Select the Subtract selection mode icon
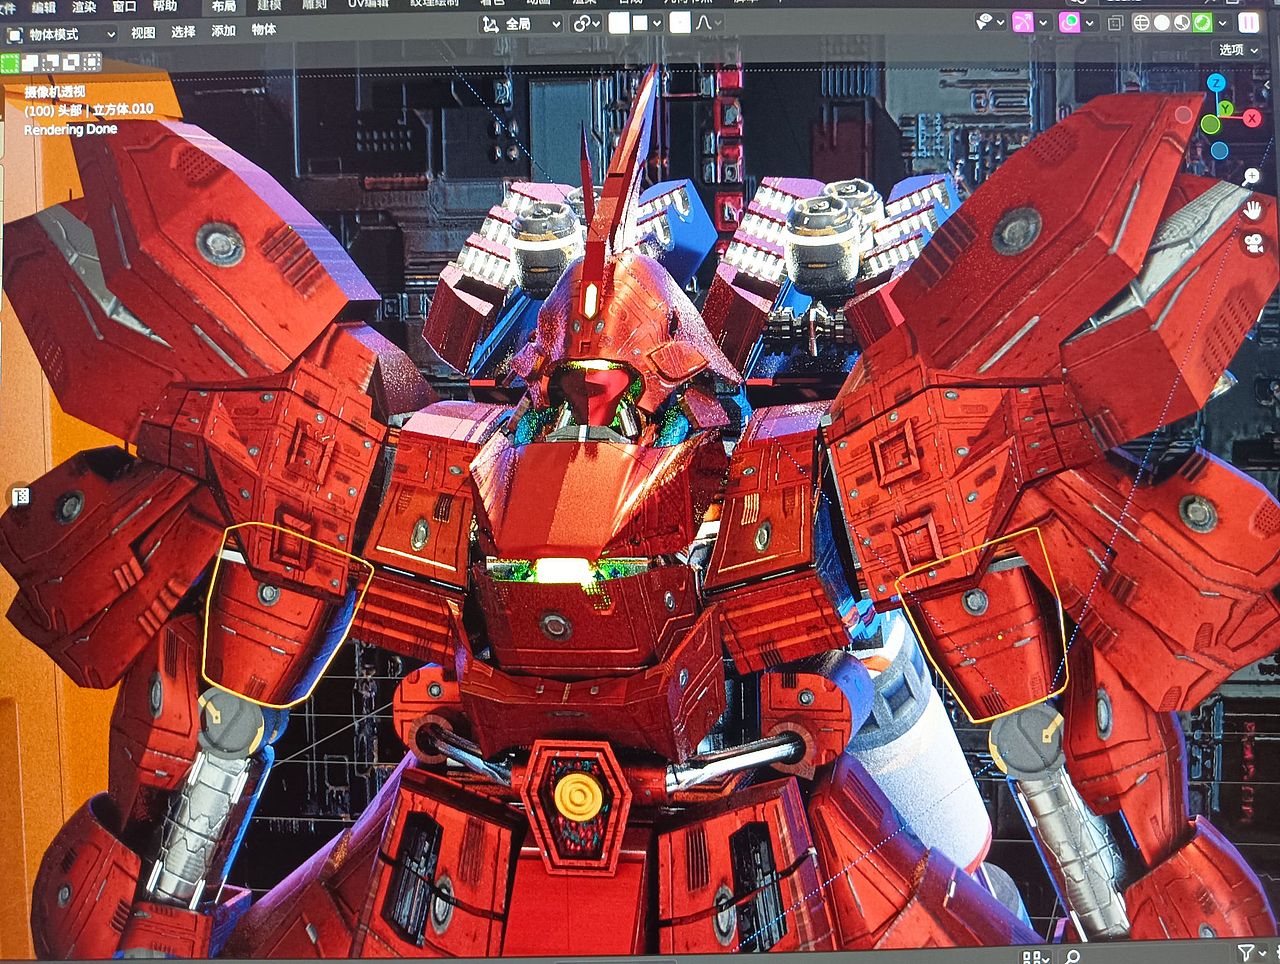Viewport: 1280px width, 964px height. (x=51, y=62)
